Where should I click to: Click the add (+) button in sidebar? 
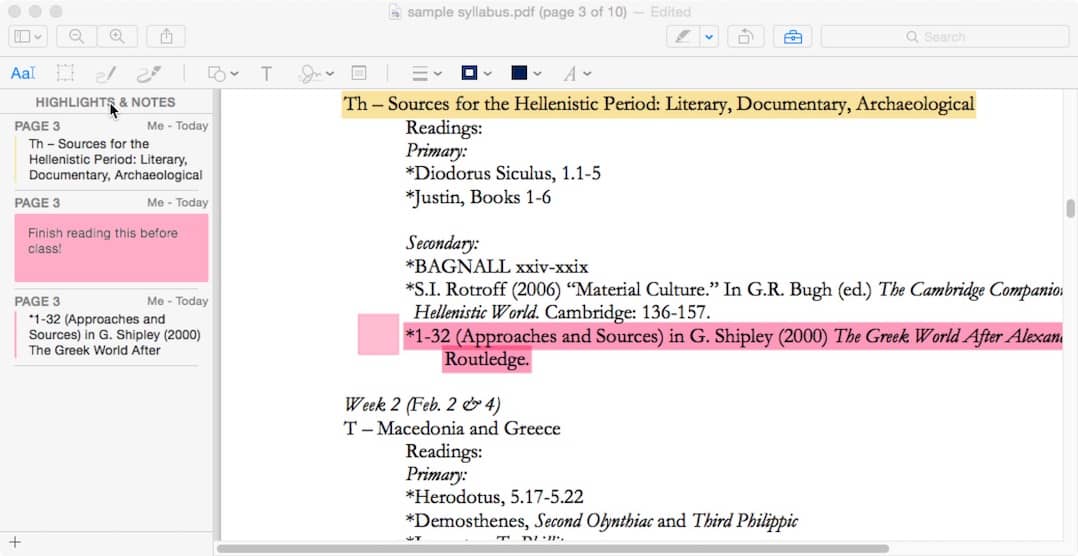pyautogui.click(x=15, y=542)
